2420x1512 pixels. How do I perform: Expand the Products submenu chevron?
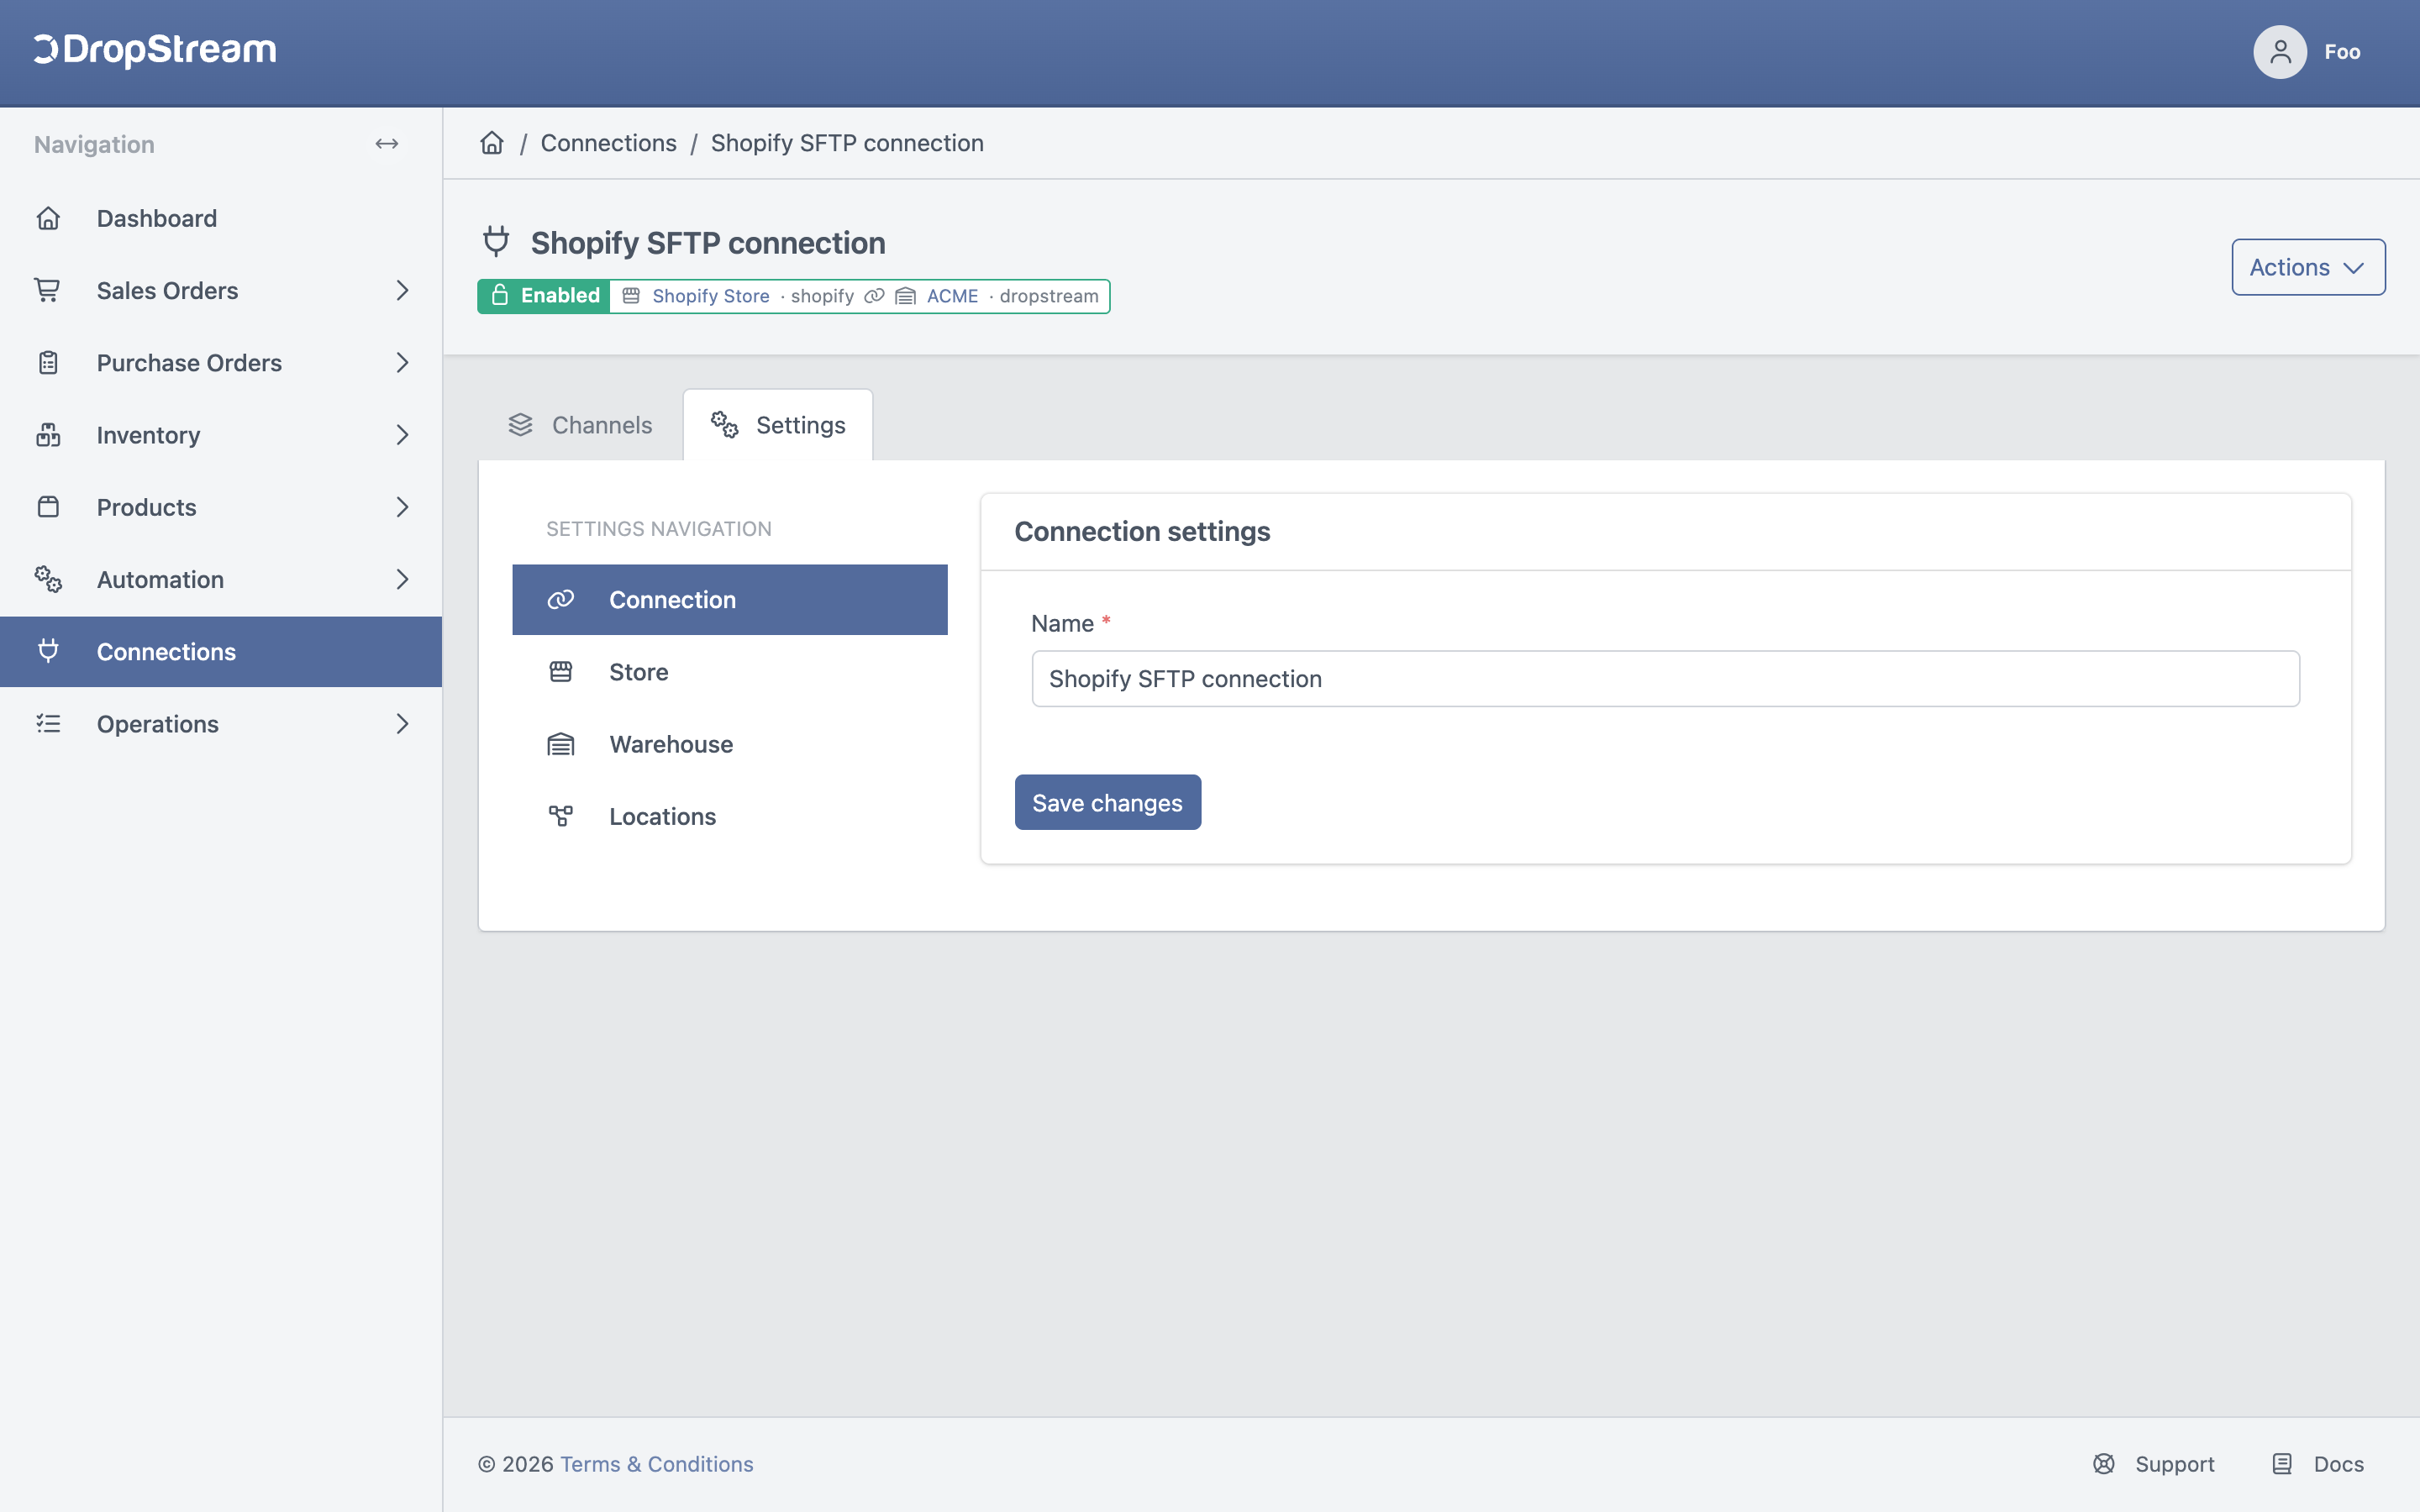[402, 507]
